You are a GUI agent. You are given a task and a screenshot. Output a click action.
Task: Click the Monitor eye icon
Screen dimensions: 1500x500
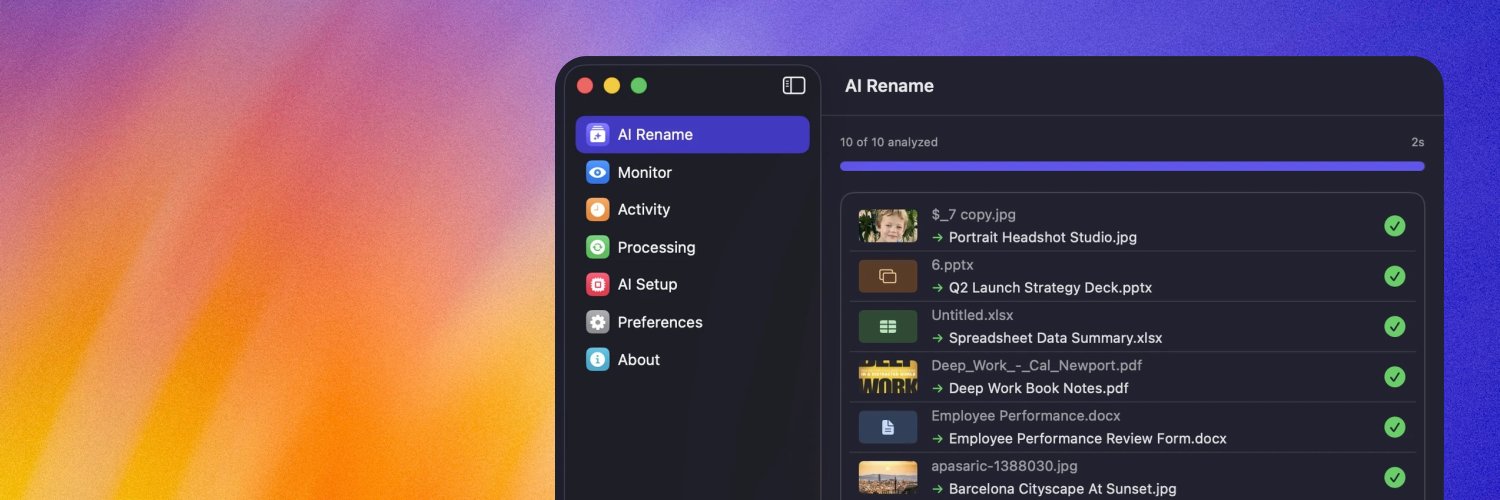pos(598,172)
